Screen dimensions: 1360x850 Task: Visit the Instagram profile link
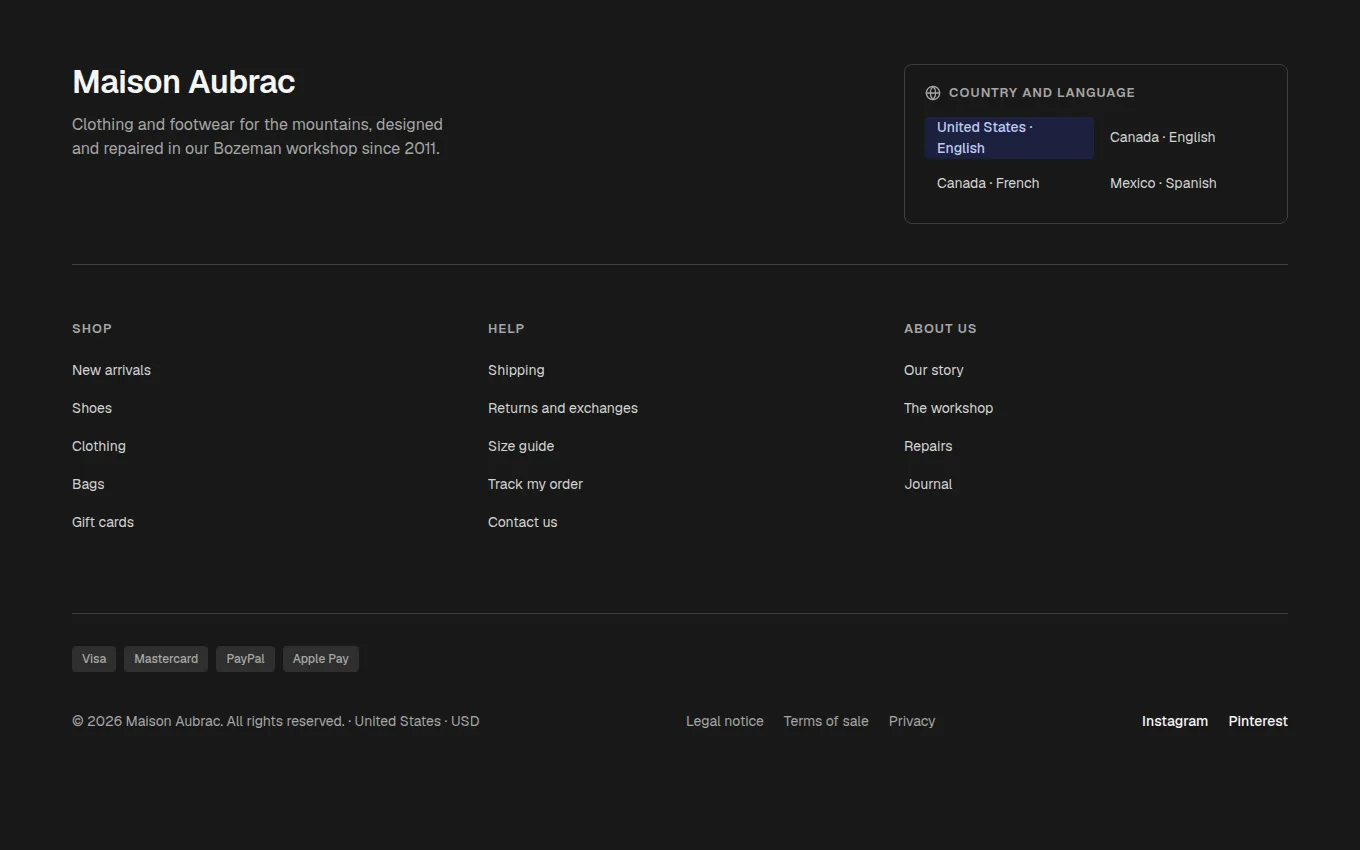tap(1175, 721)
